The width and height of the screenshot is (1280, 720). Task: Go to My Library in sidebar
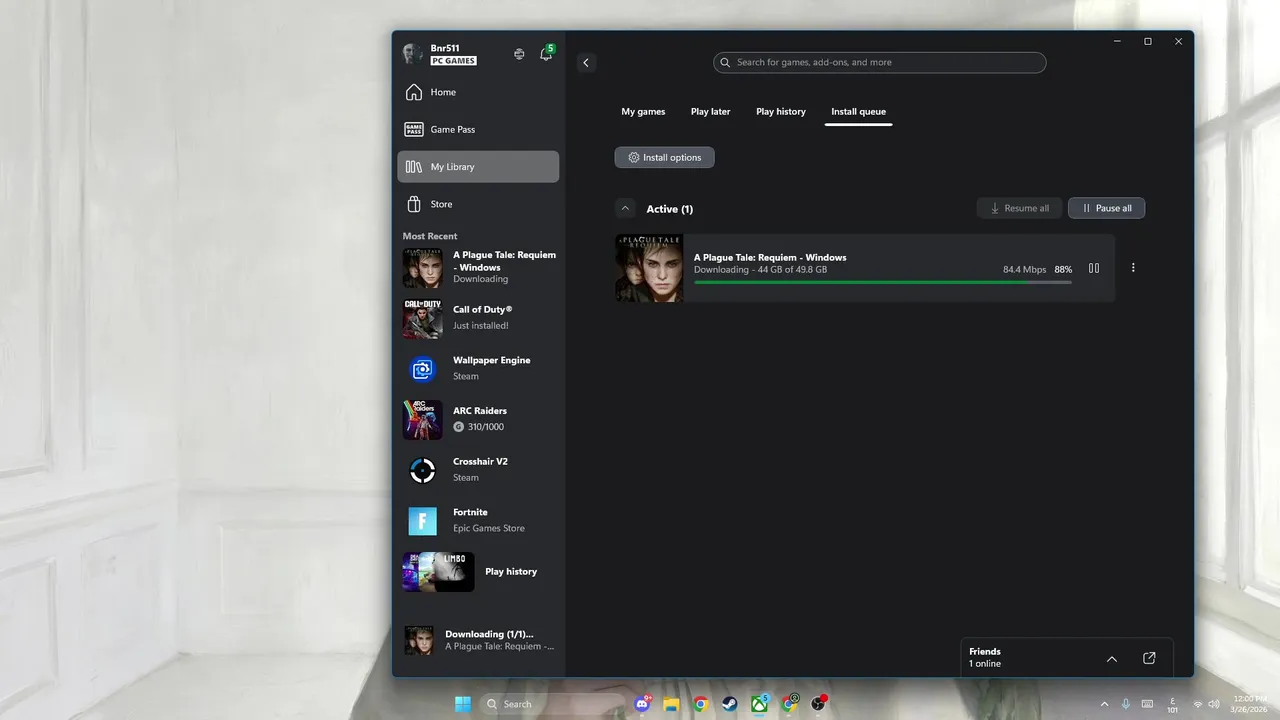[478, 167]
